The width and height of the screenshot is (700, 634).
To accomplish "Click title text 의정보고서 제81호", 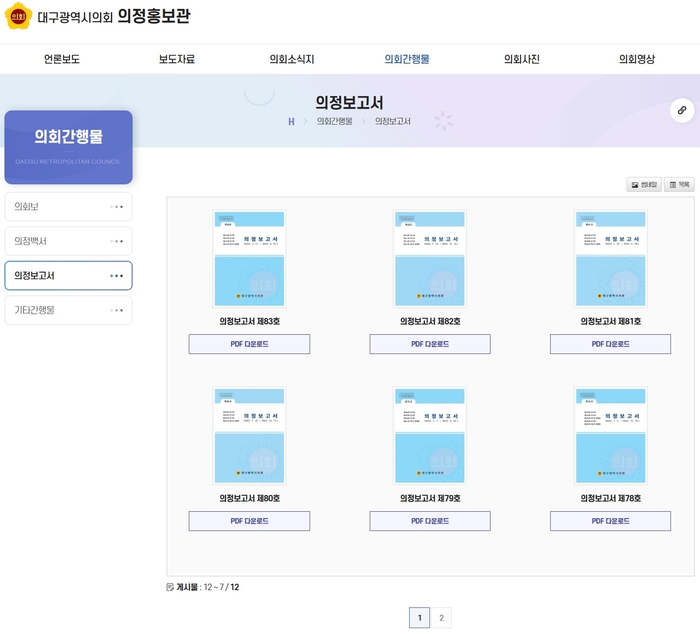I will coord(610,321).
